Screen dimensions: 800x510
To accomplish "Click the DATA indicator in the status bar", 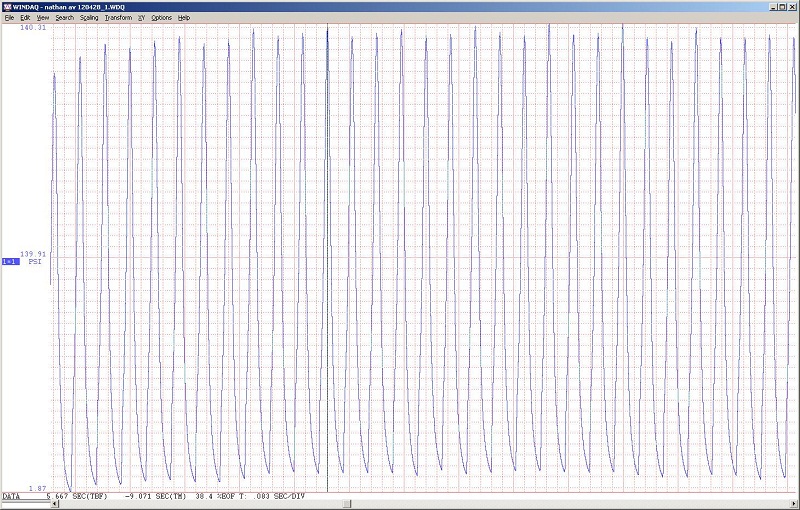I will pos(11,497).
